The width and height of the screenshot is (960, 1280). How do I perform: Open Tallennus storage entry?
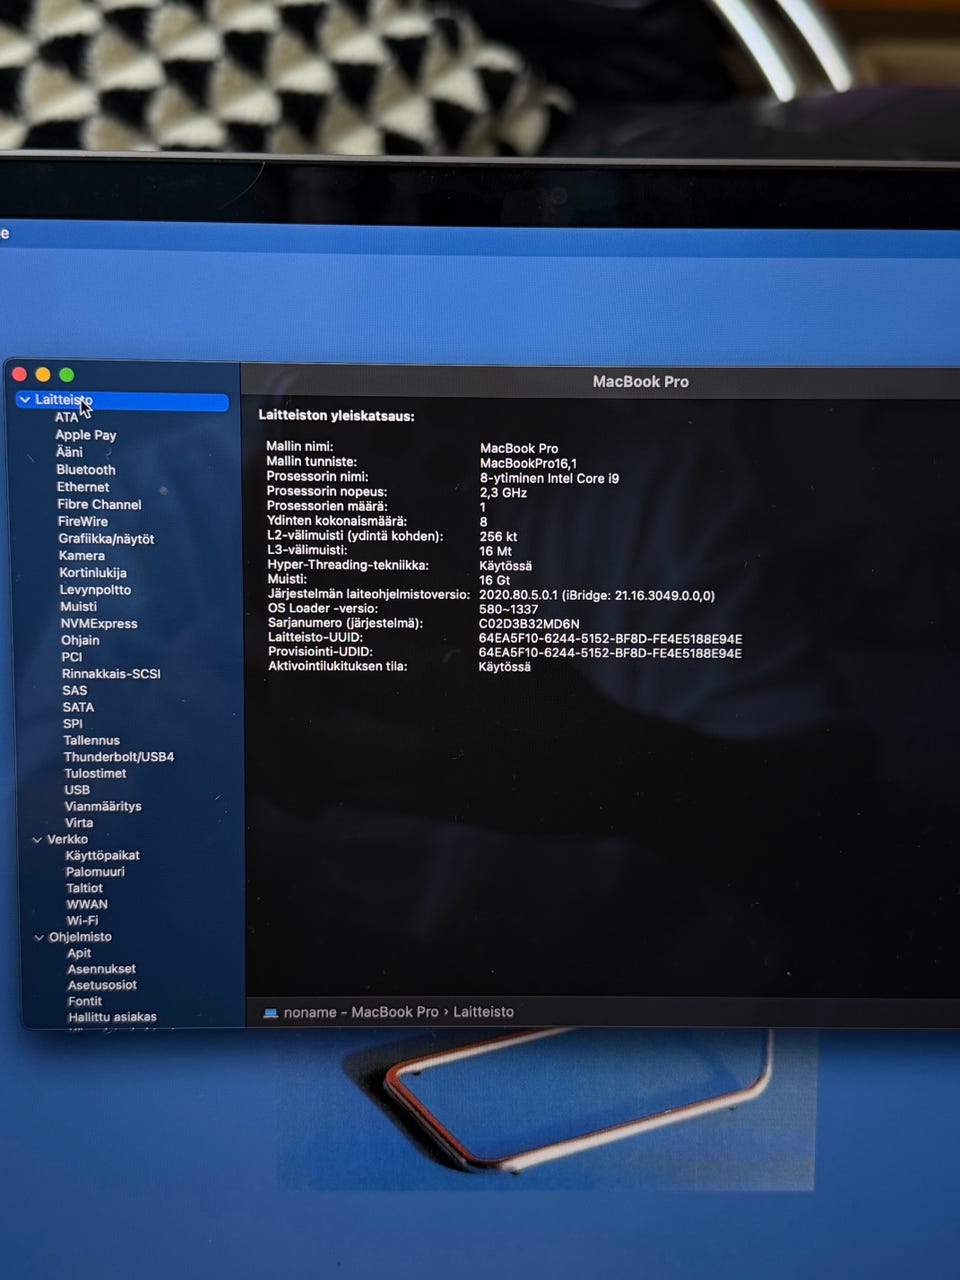(92, 741)
